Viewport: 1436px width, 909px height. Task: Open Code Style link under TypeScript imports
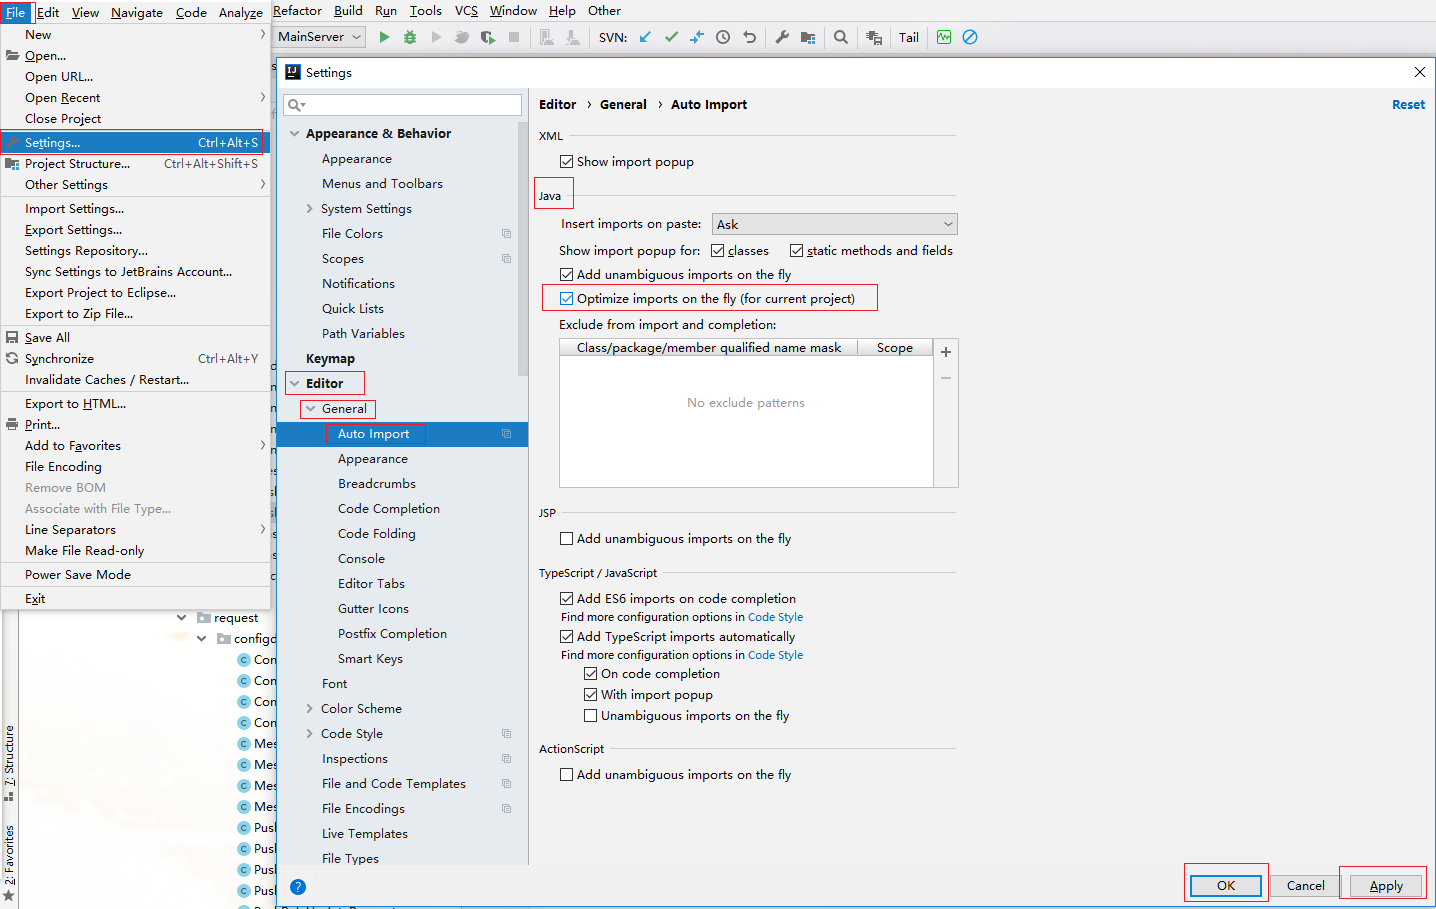click(x=775, y=656)
